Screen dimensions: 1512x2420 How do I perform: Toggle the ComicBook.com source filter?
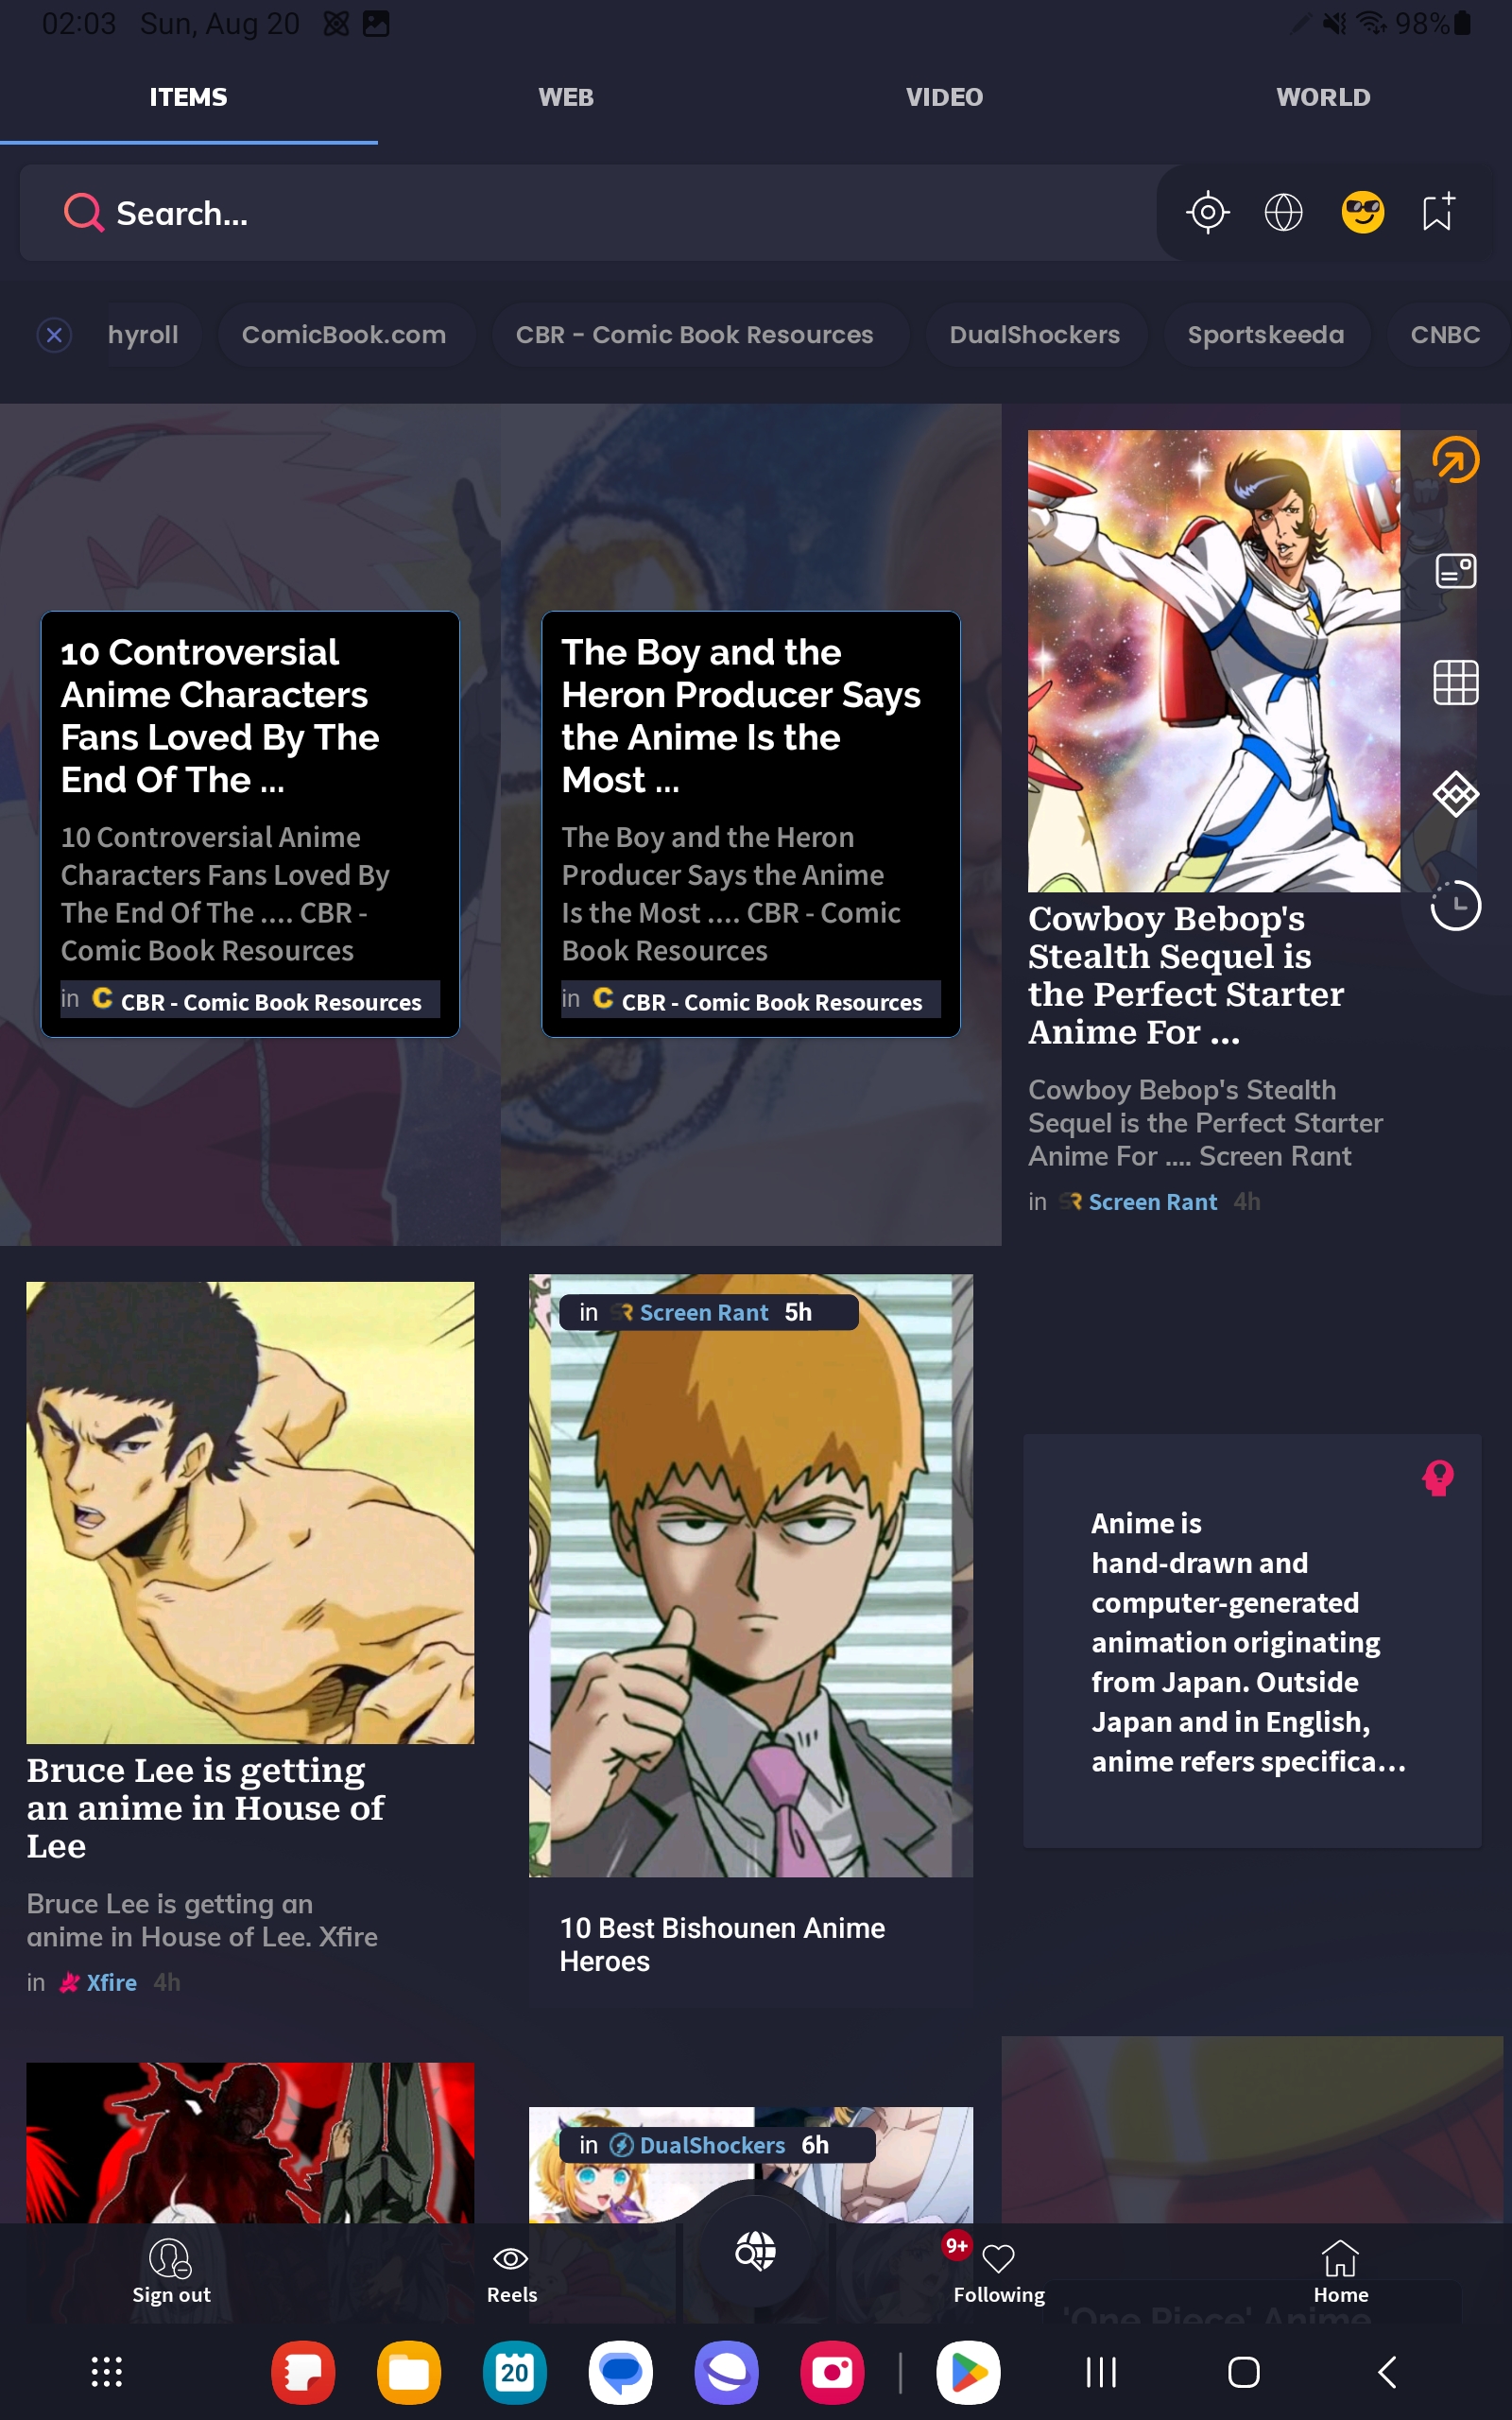(344, 335)
